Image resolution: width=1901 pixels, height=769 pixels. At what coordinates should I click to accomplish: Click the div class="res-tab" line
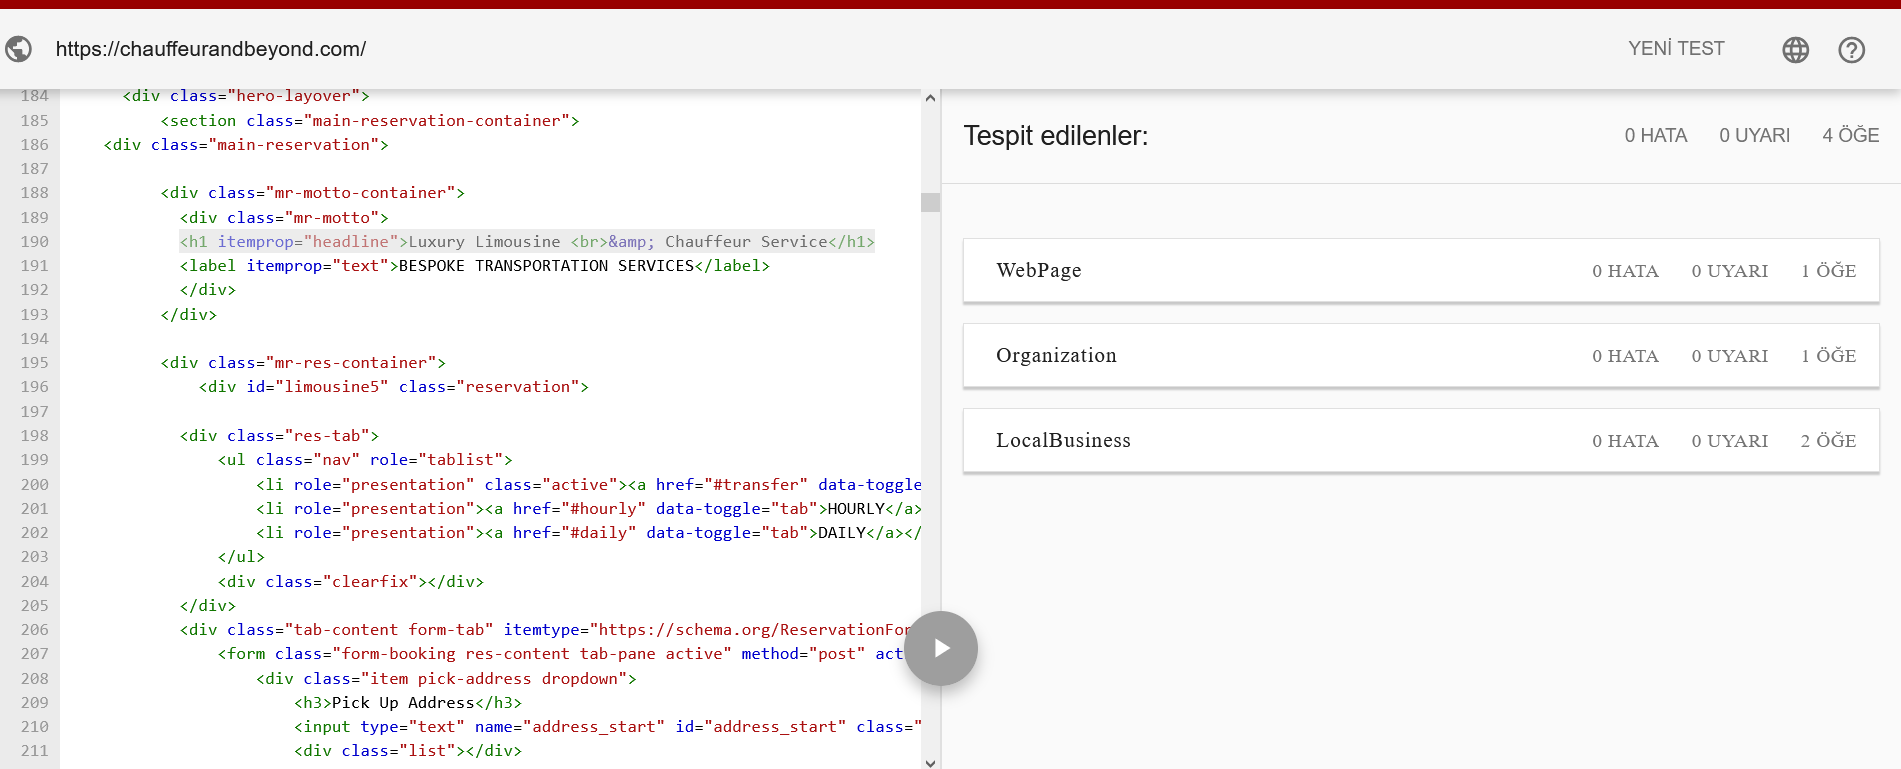pyautogui.click(x=280, y=436)
